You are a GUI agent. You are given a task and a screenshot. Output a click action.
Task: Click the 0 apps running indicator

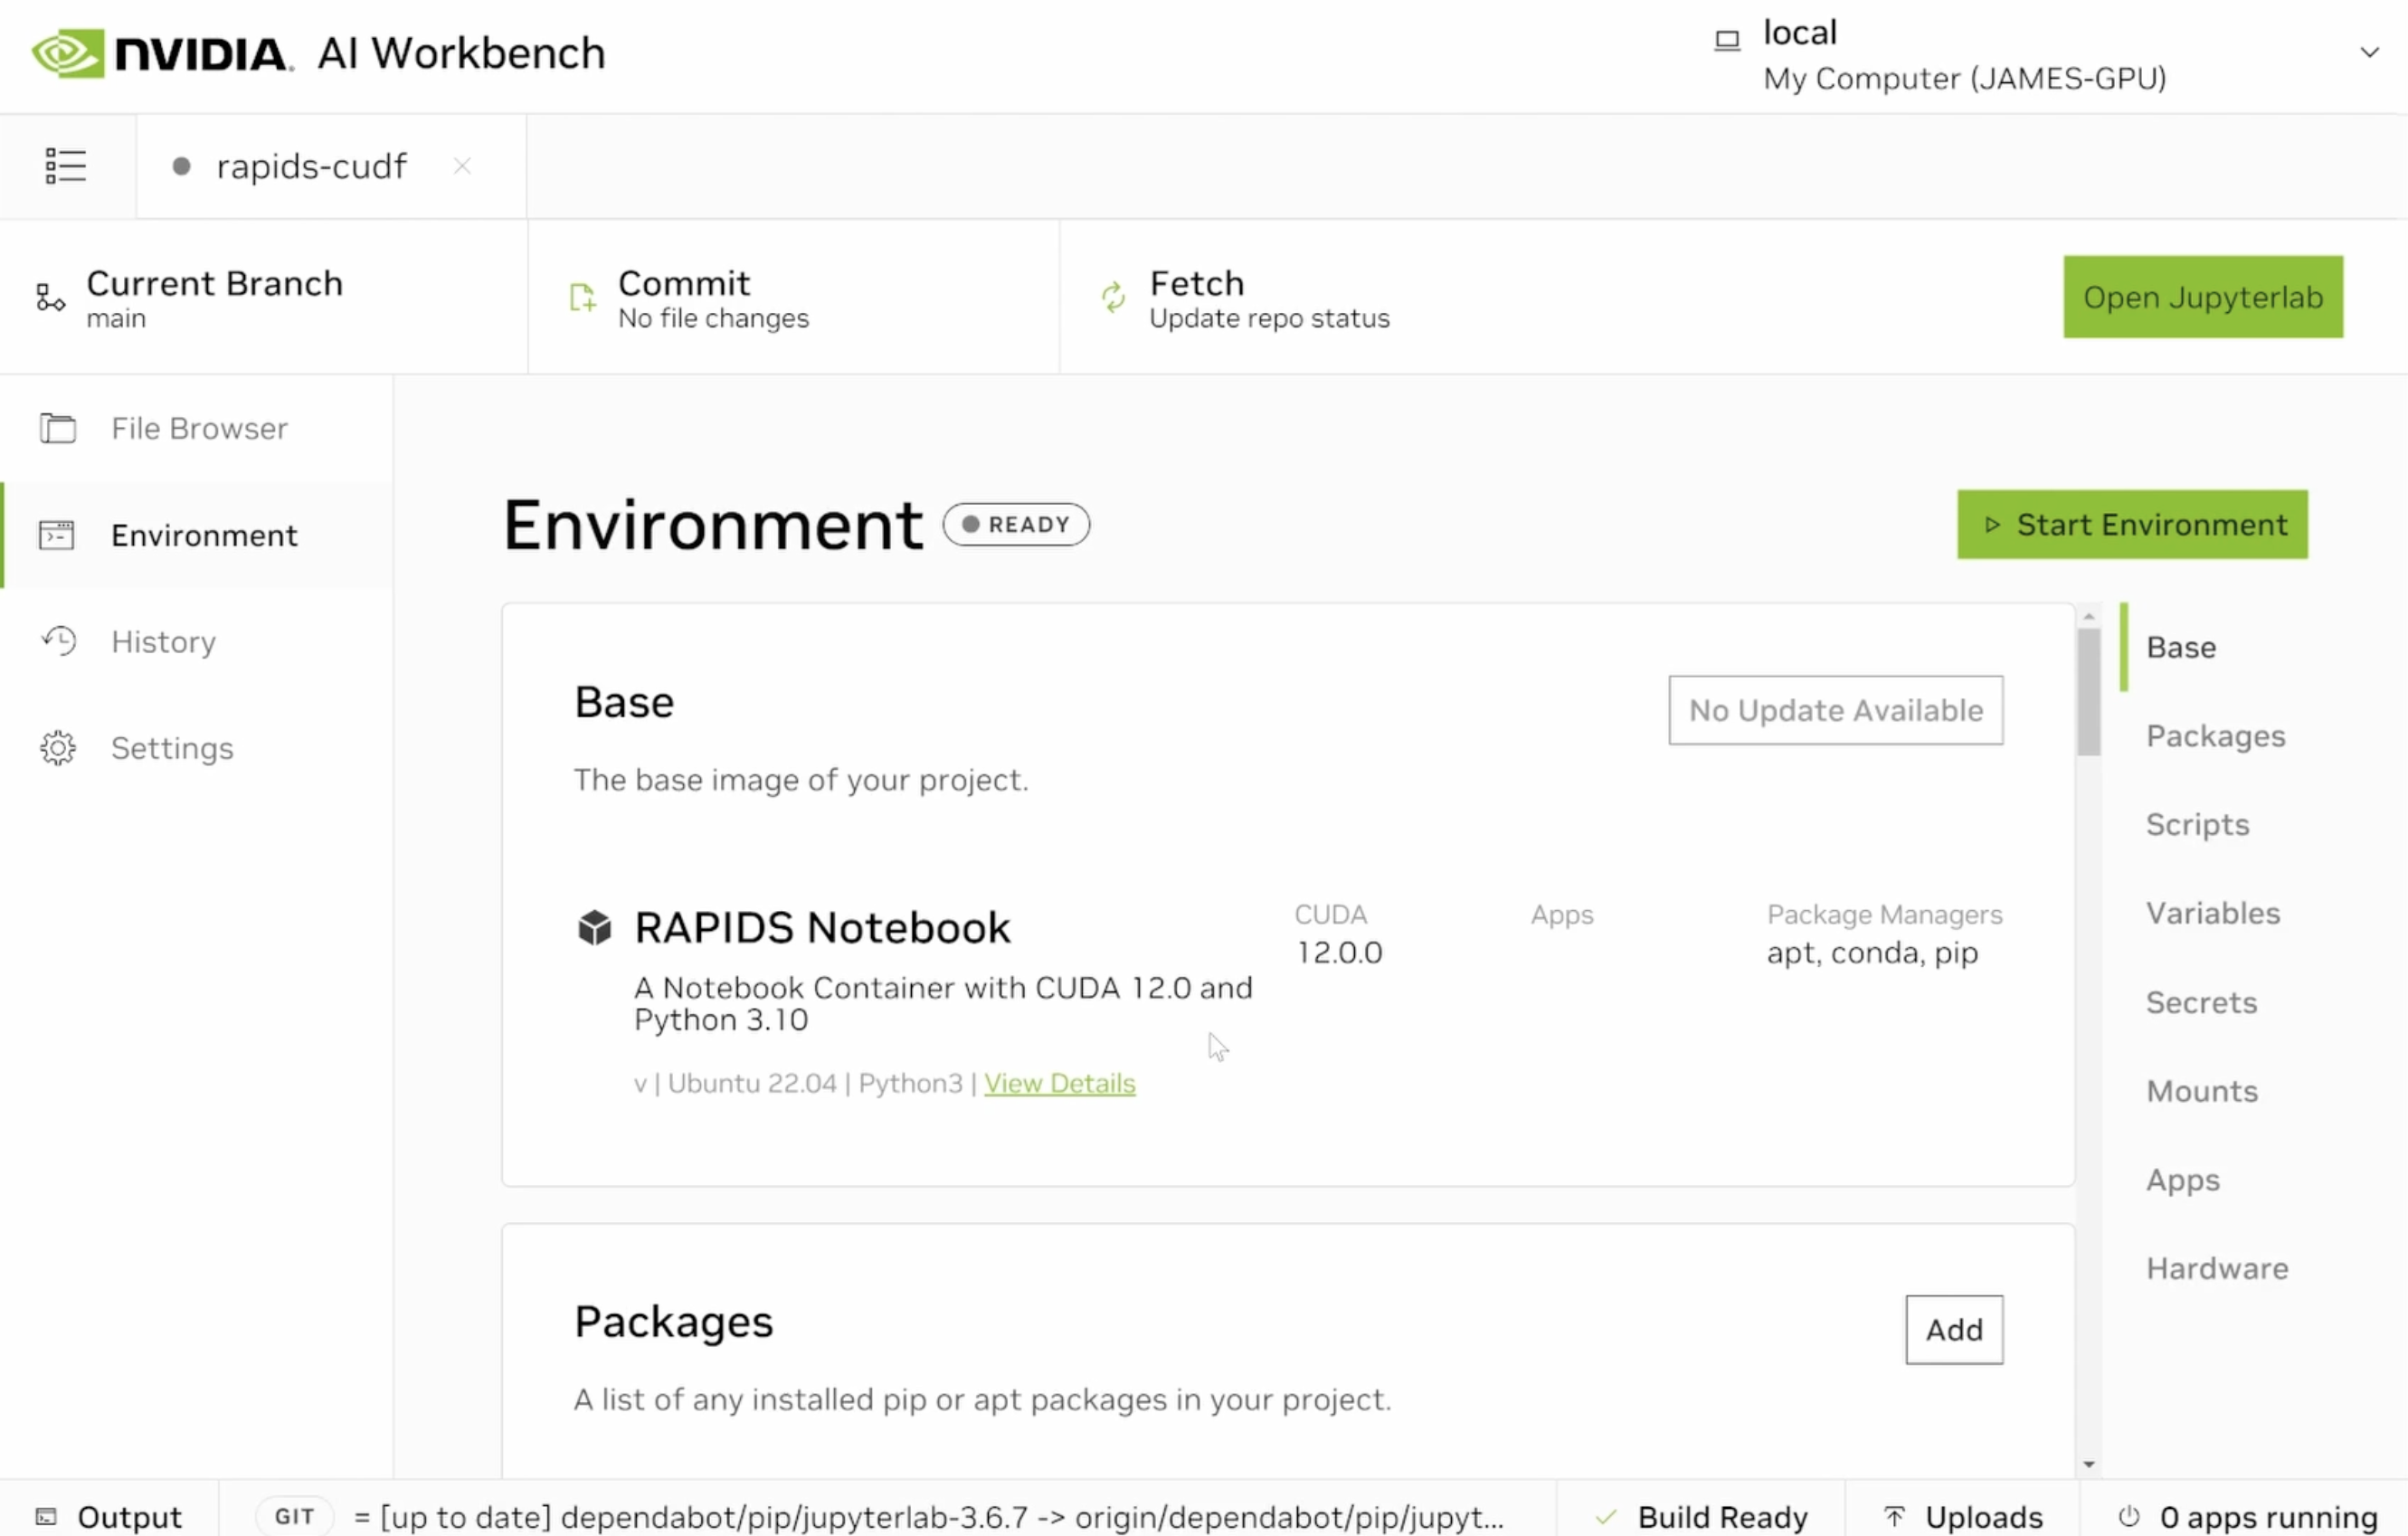point(2247,1516)
